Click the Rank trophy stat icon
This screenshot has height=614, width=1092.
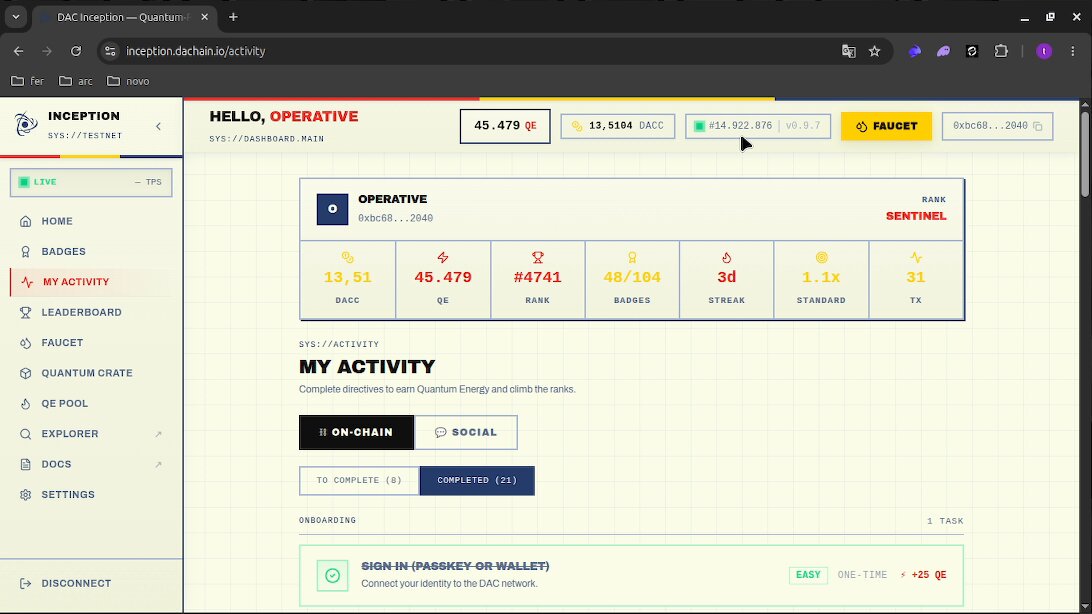[538, 258]
